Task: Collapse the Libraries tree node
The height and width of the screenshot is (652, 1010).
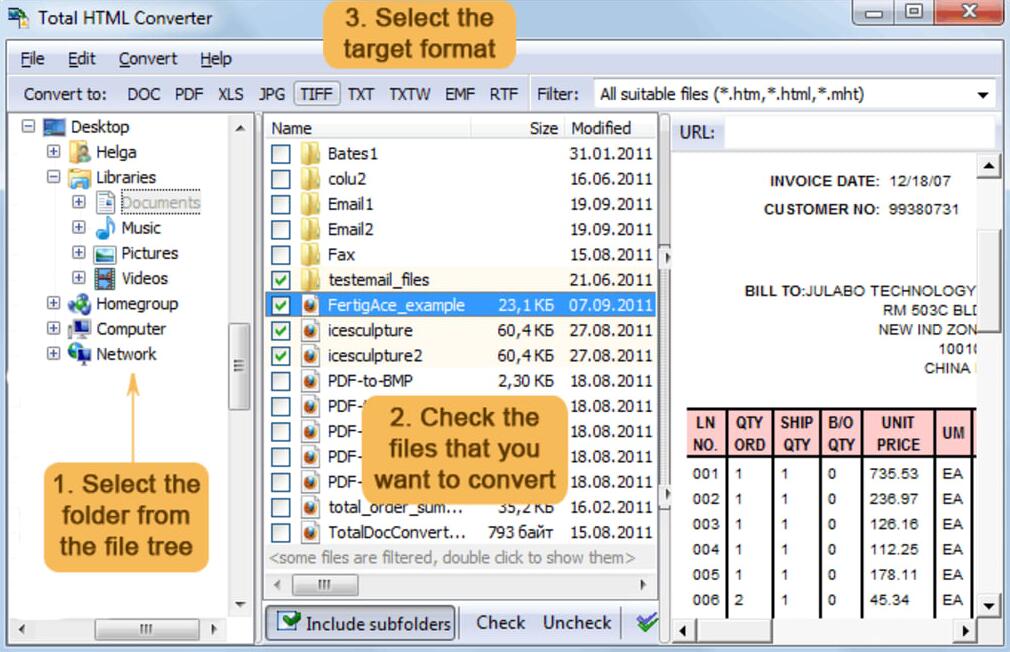Action: click(54, 178)
